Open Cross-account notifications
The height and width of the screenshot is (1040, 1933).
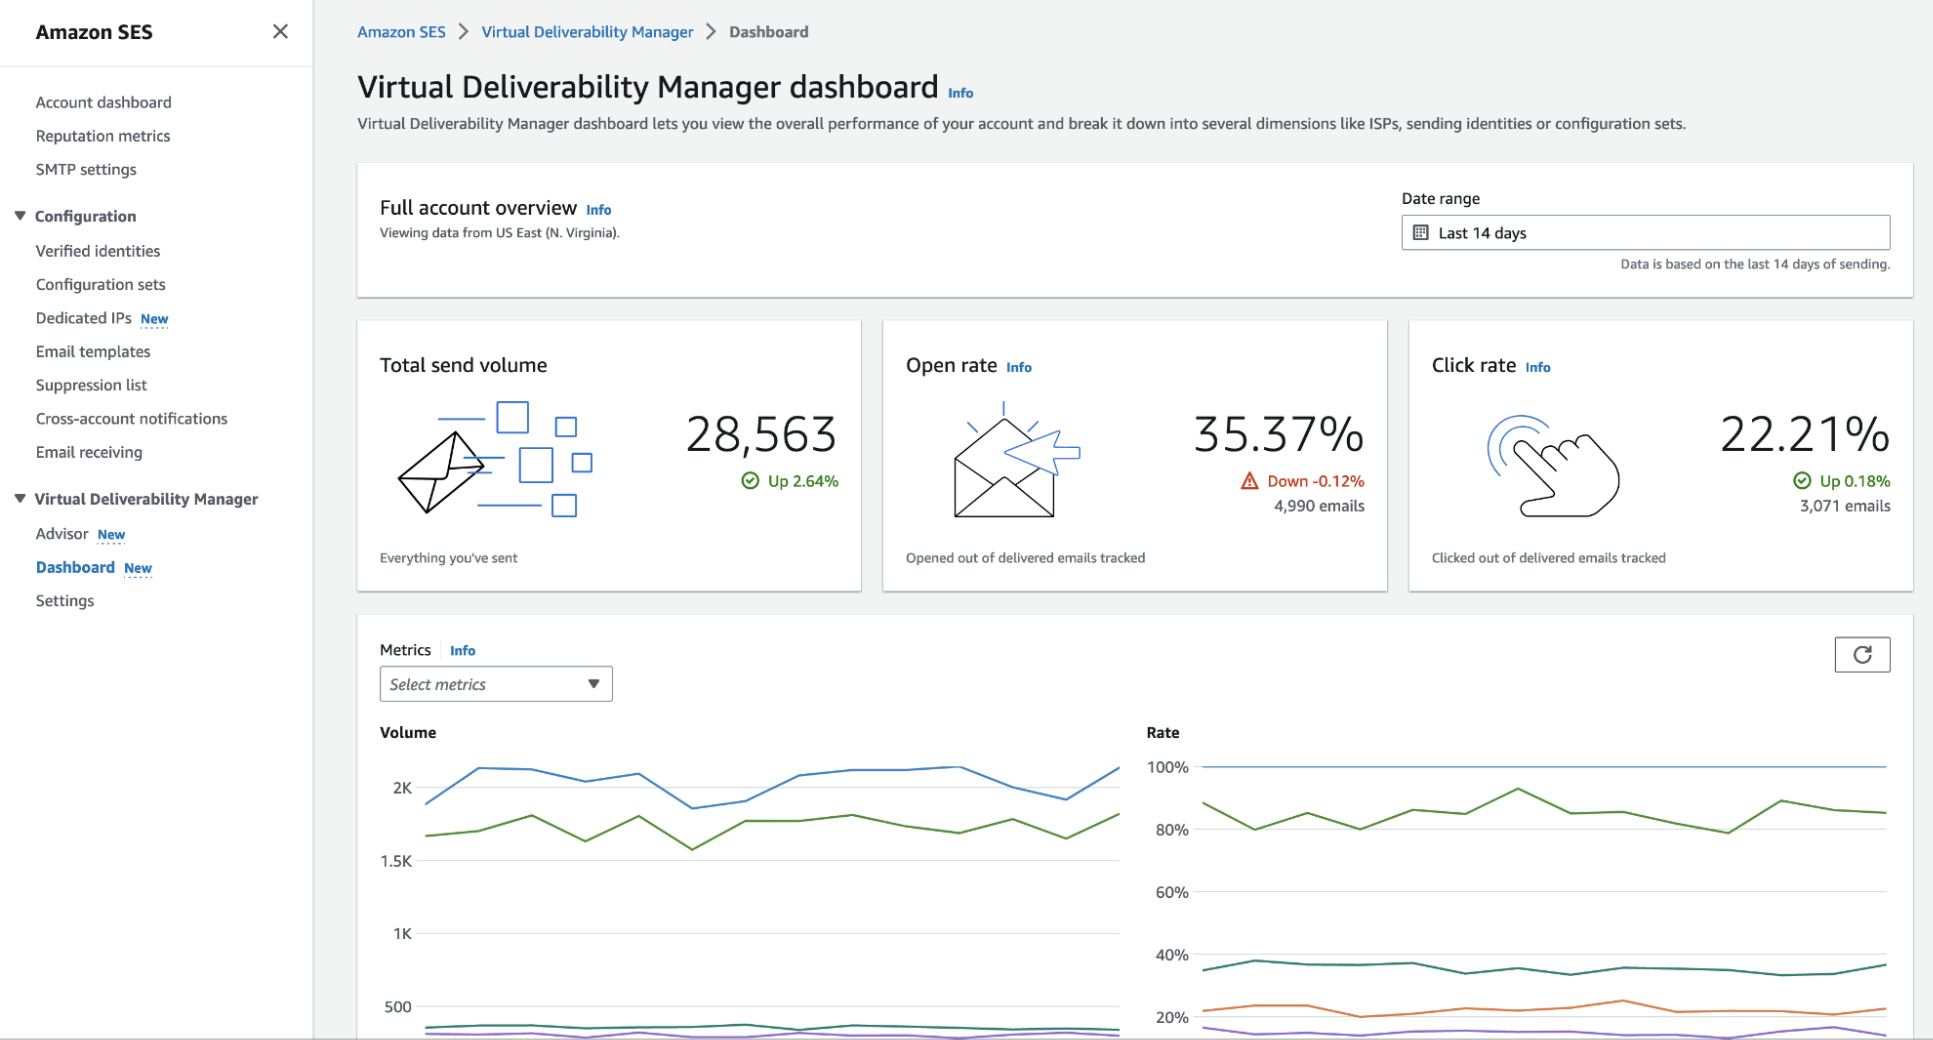point(132,419)
